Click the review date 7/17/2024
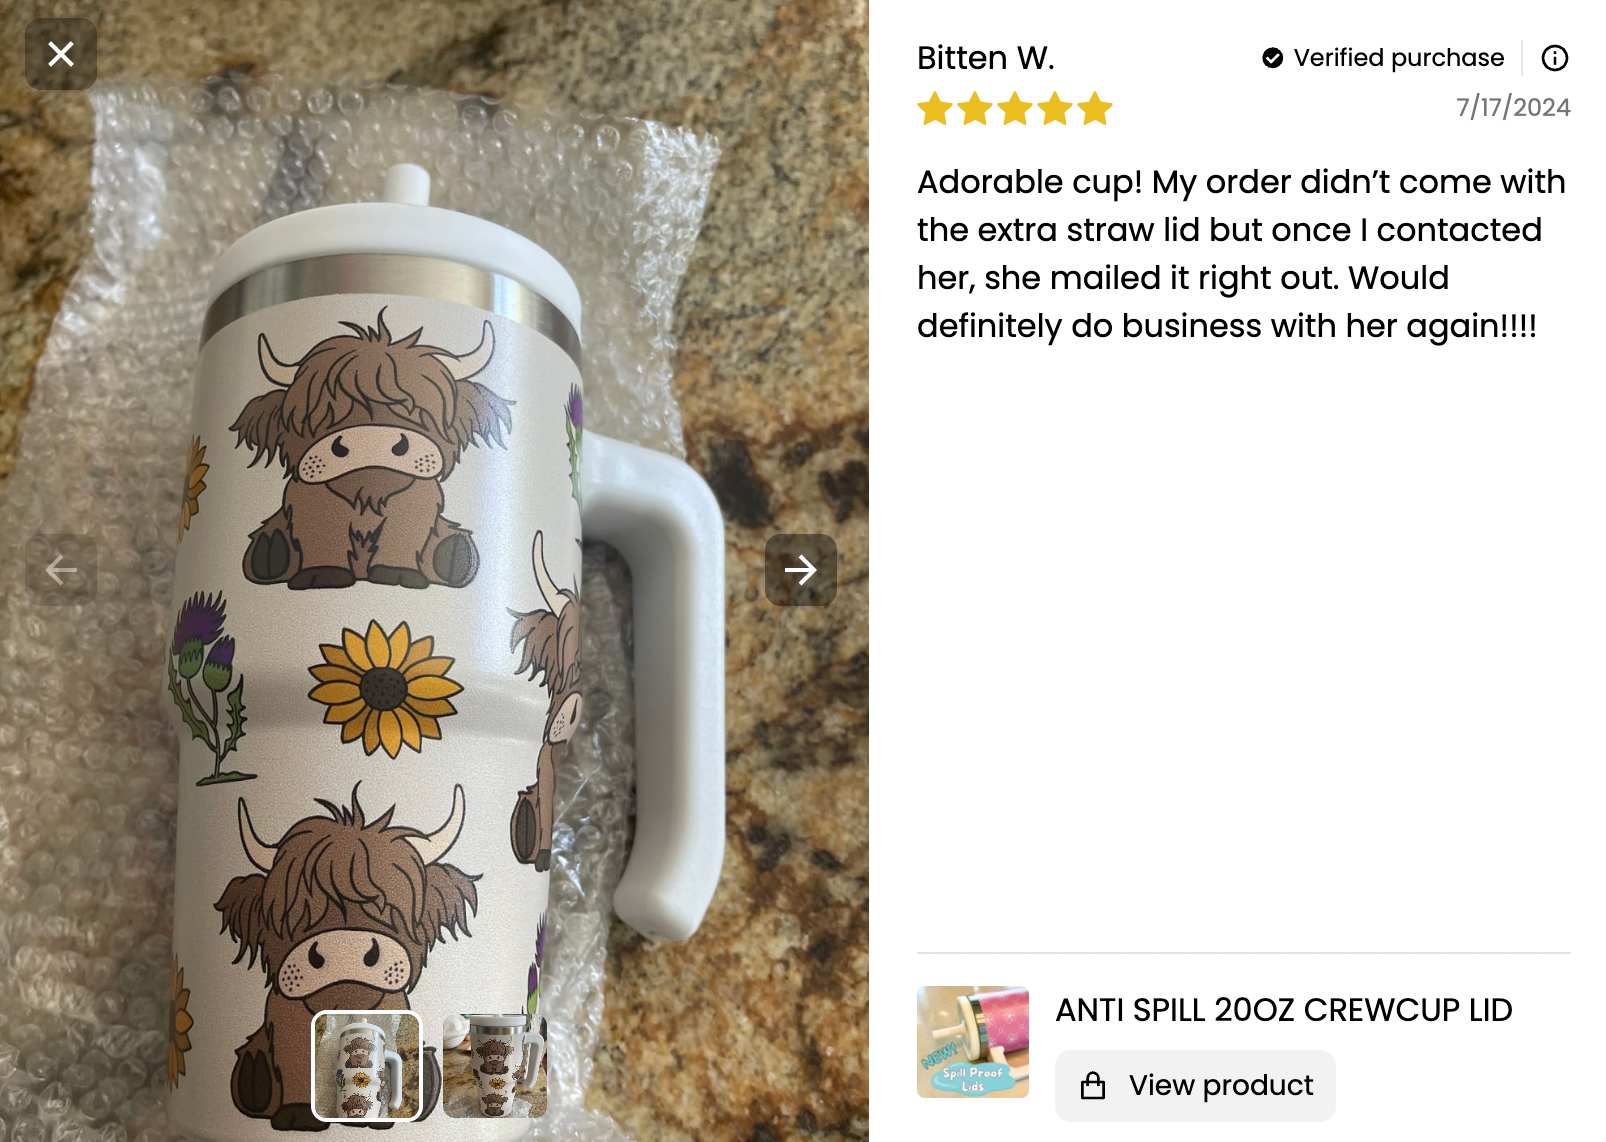Screen dimensions: 1606x1142 tap(1513, 107)
